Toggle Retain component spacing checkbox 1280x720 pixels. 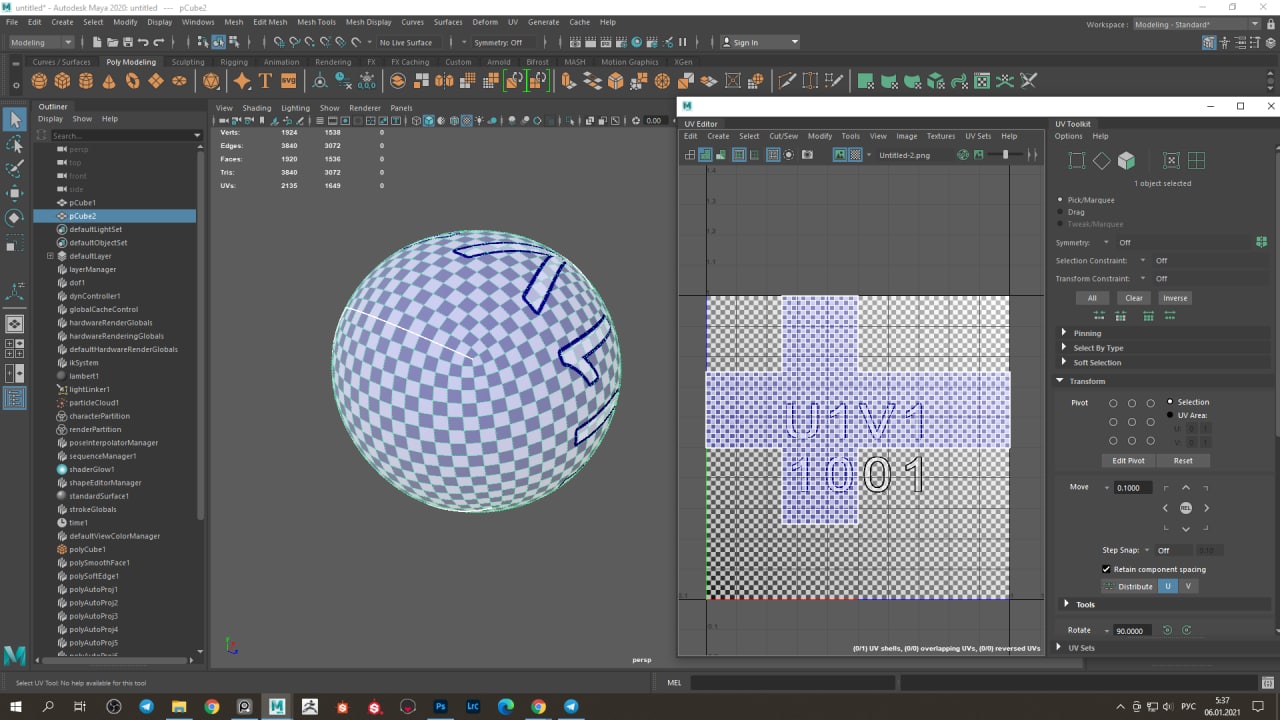point(1106,569)
